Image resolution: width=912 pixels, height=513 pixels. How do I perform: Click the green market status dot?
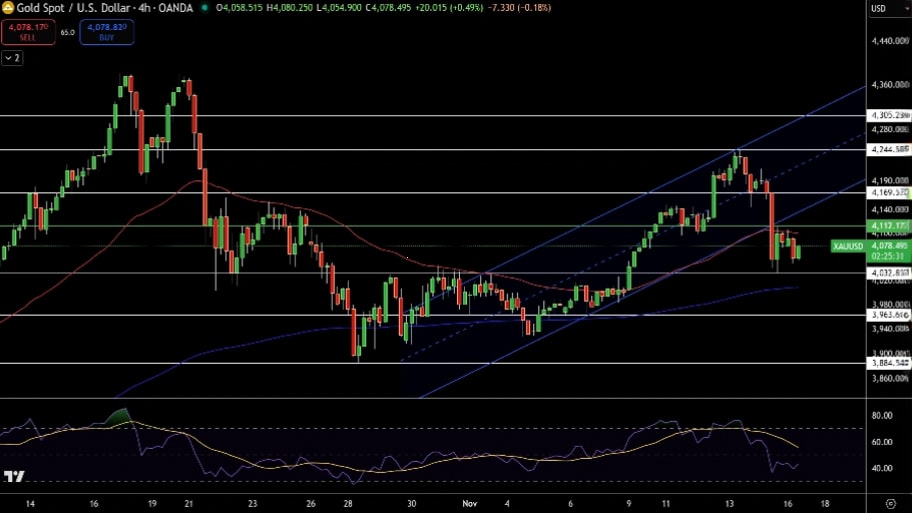pyautogui.click(x=205, y=8)
